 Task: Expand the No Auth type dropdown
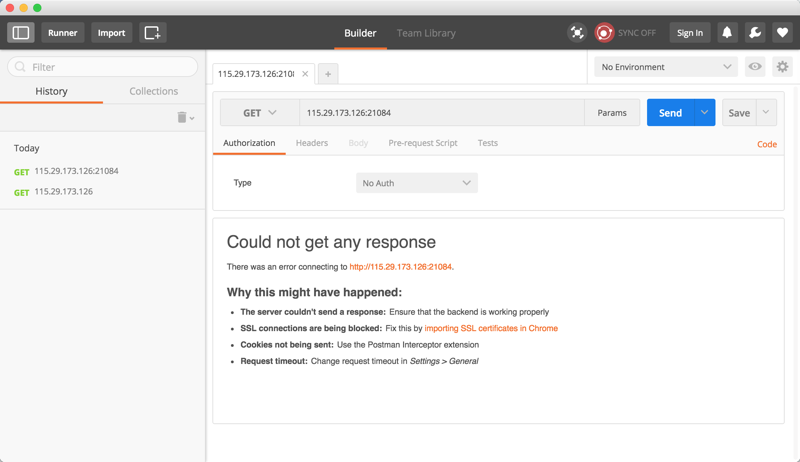click(x=416, y=183)
